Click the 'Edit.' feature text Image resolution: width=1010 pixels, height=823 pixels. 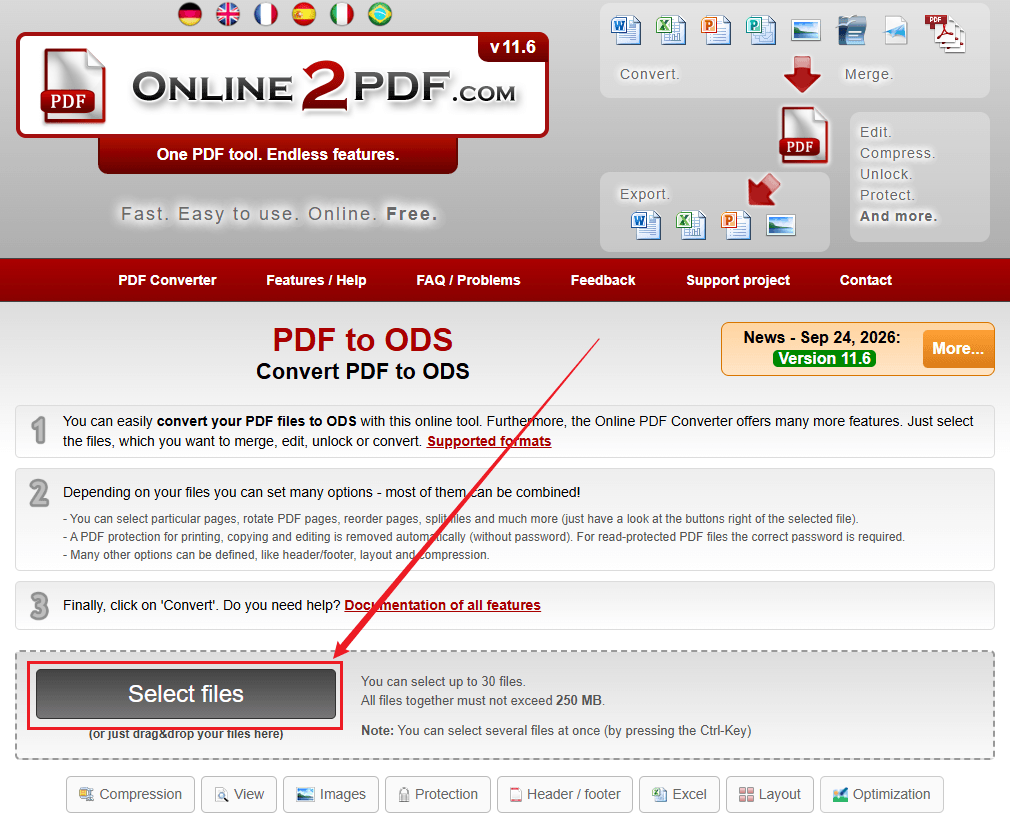(x=876, y=132)
